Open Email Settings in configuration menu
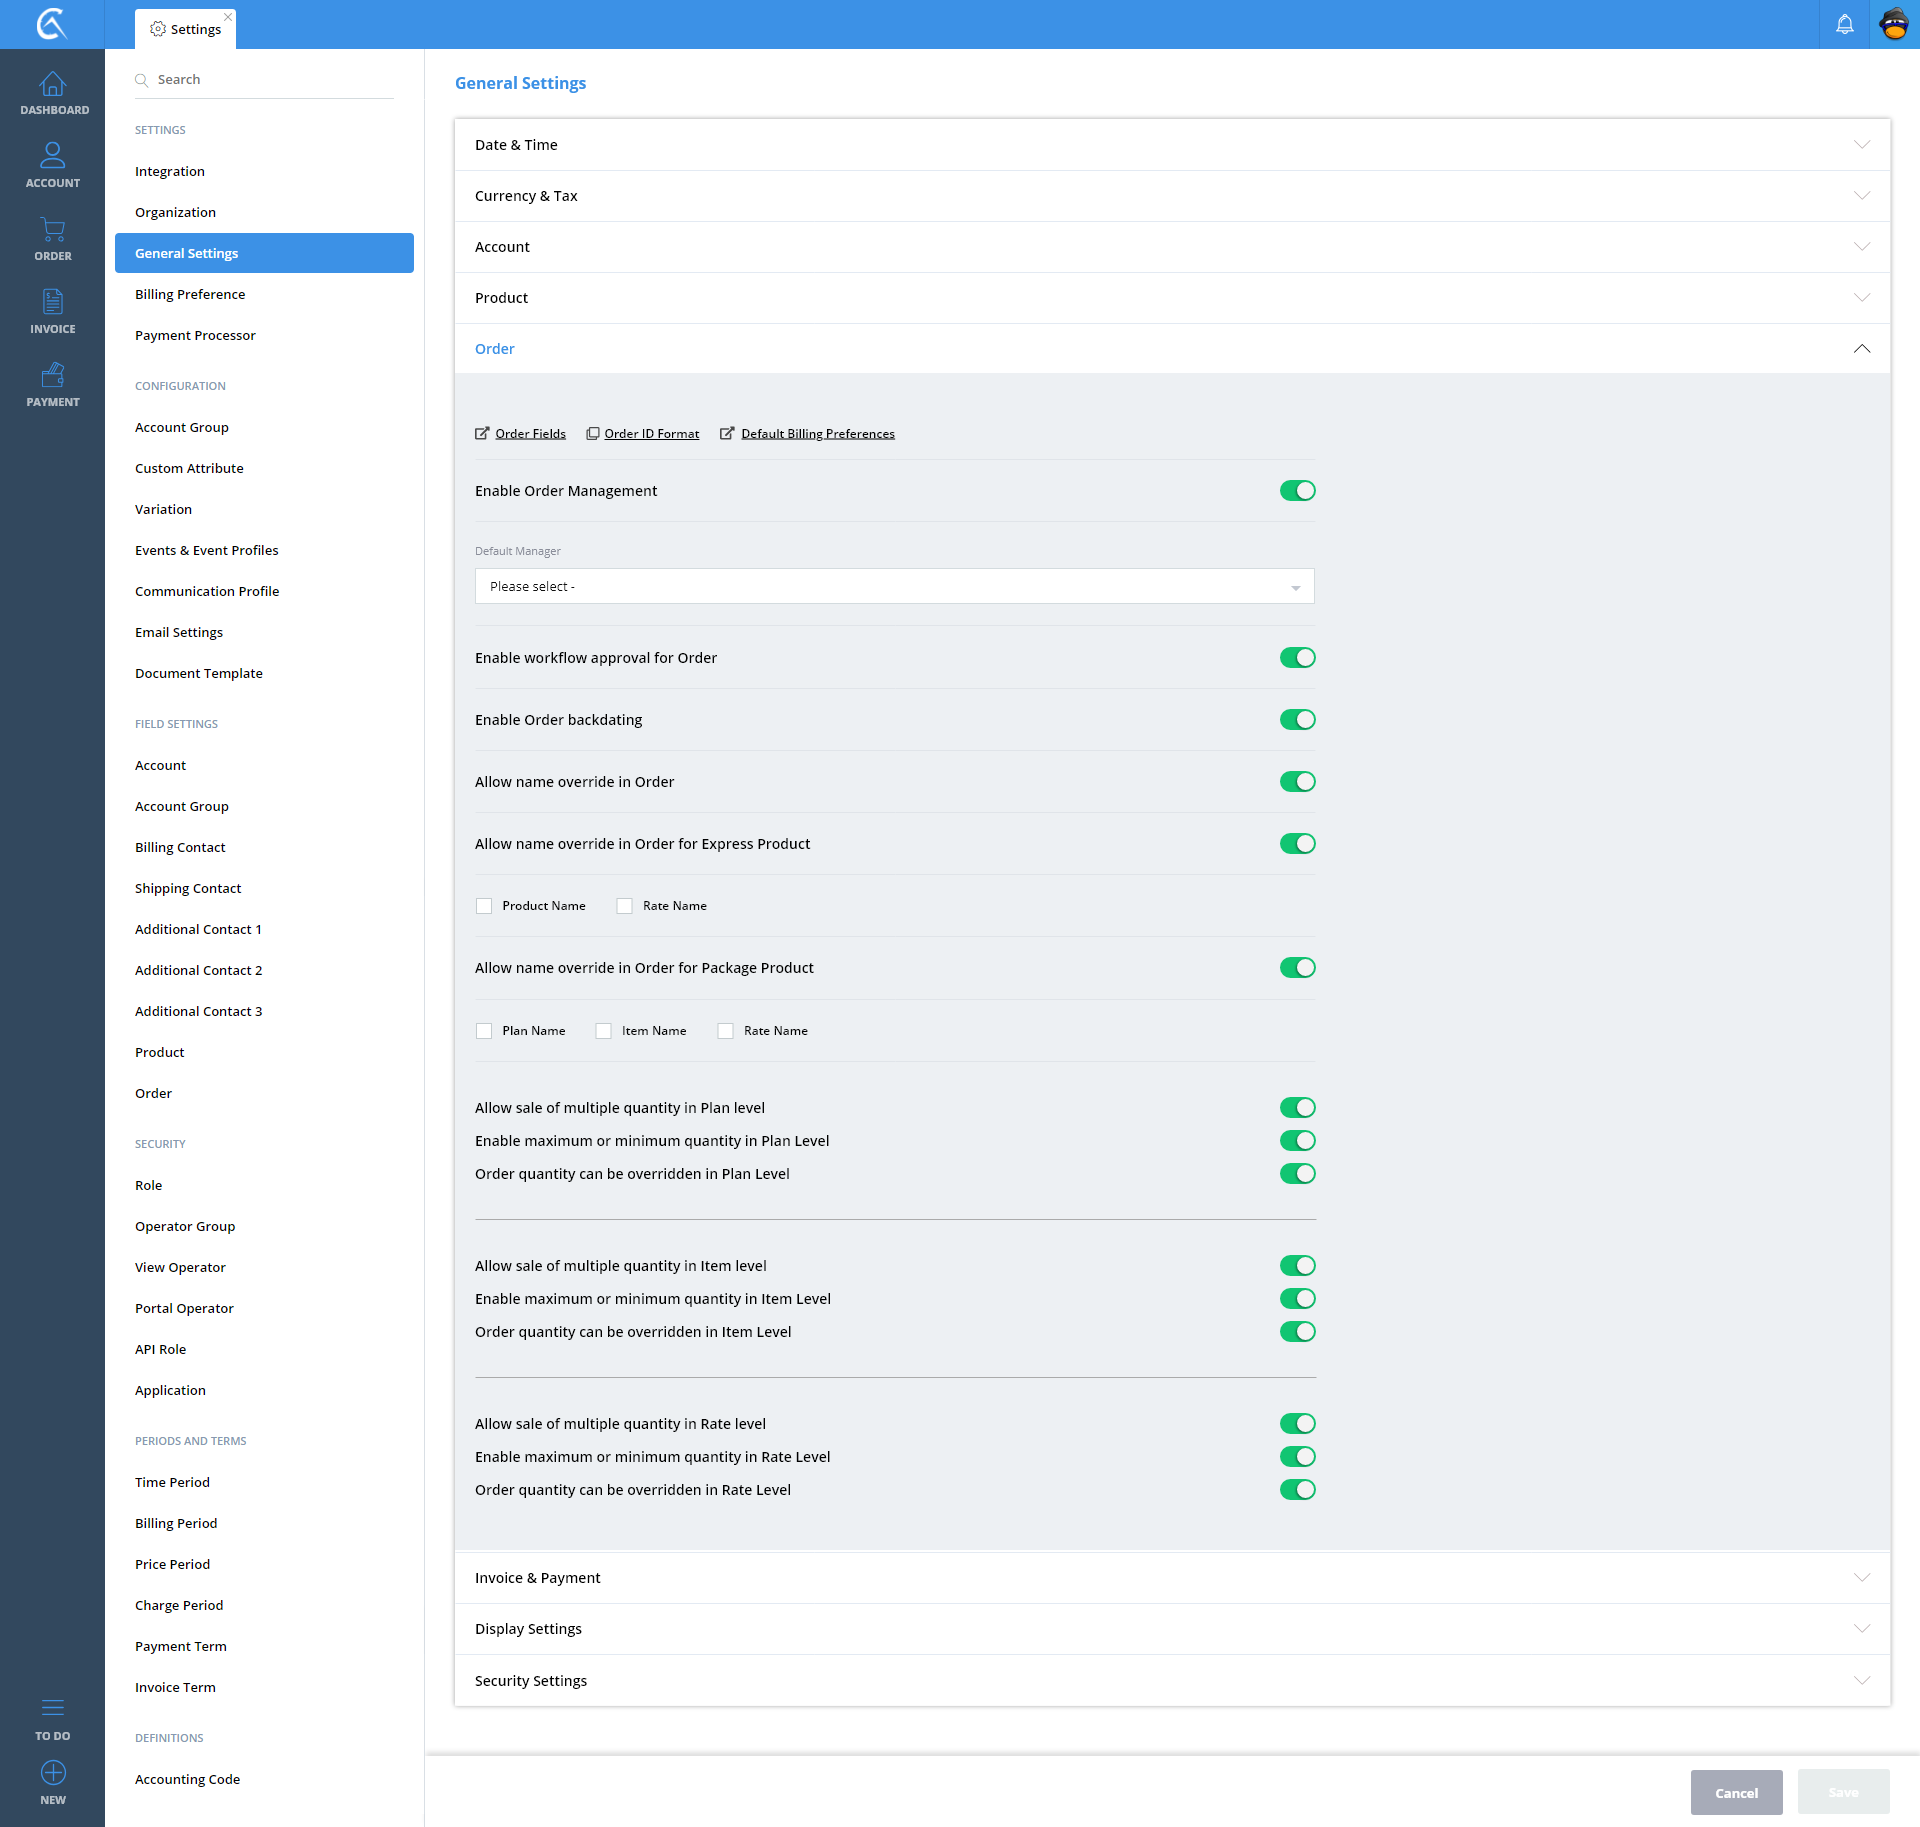 pyautogui.click(x=179, y=632)
